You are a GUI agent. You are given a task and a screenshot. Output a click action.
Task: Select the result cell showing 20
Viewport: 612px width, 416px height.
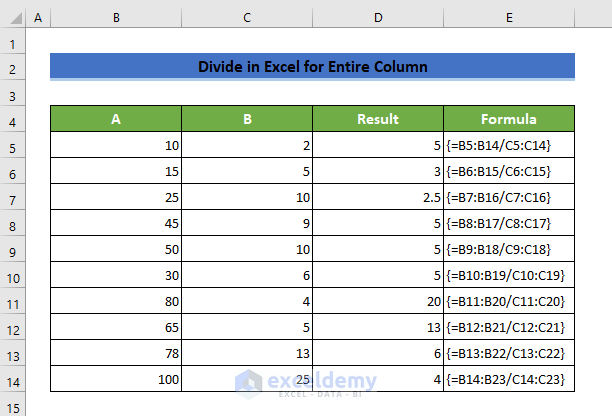tap(377, 302)
